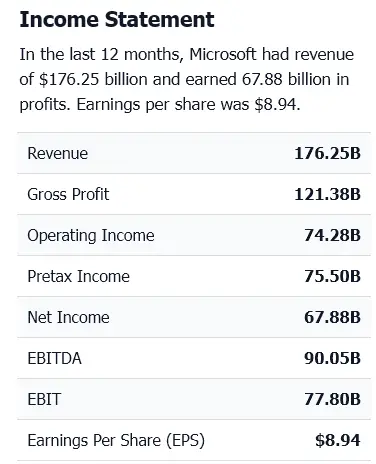
Task: Select the $8.94 EPS table value
Action: [x=338, y=440]
